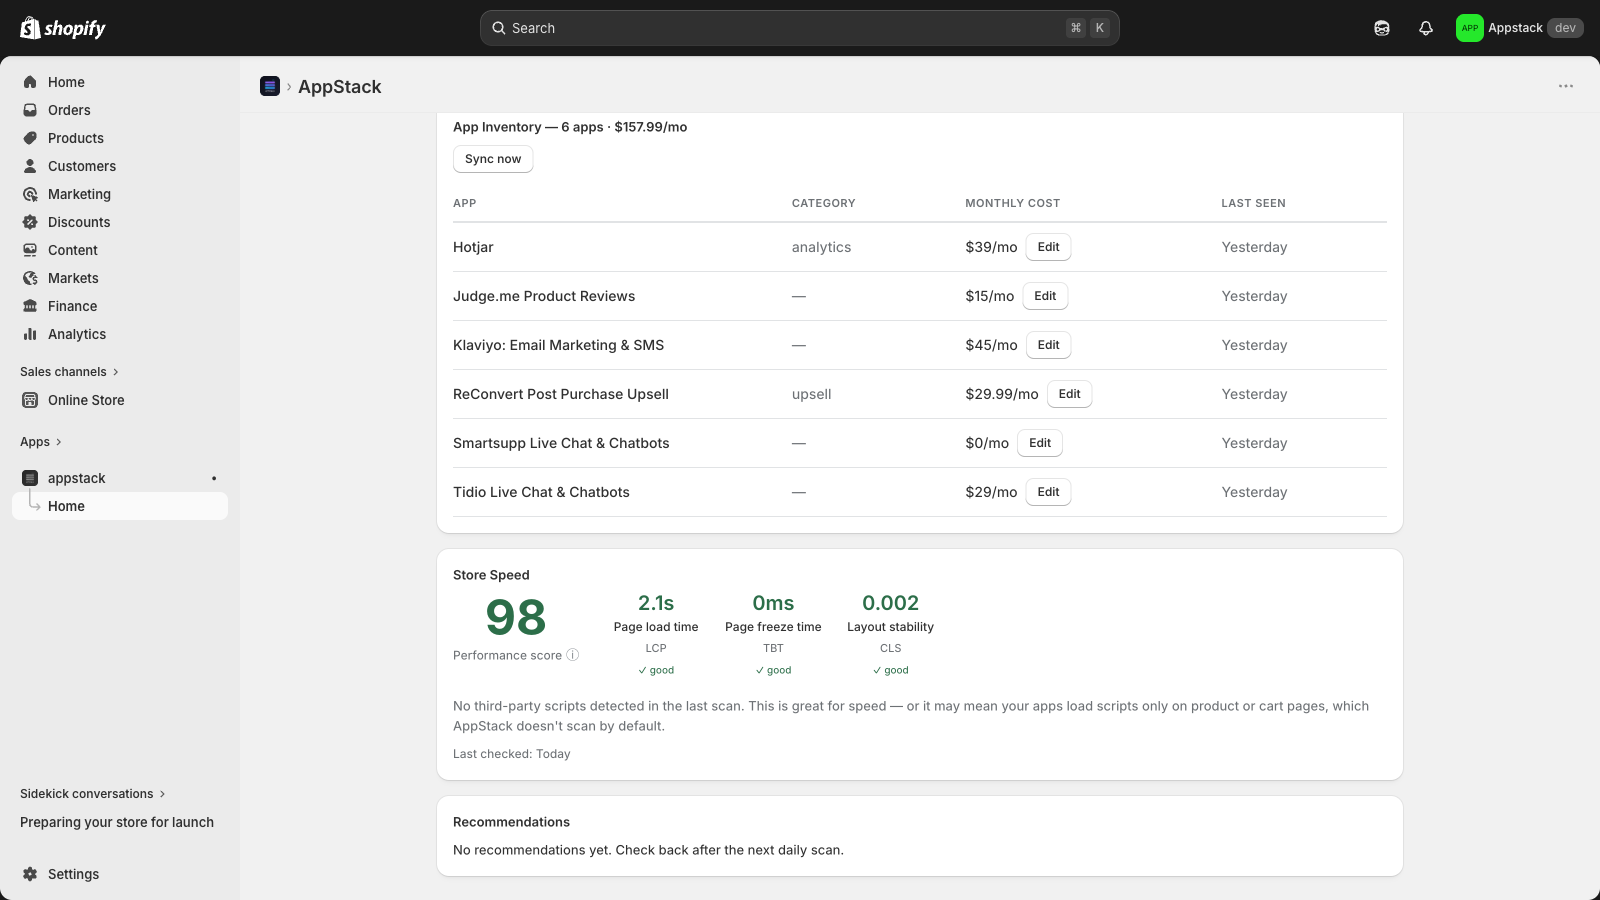The height and width of the screenshot is (900, 1600).
Task: Click the Content icon in sidebar
Action: tap(30, 250)
